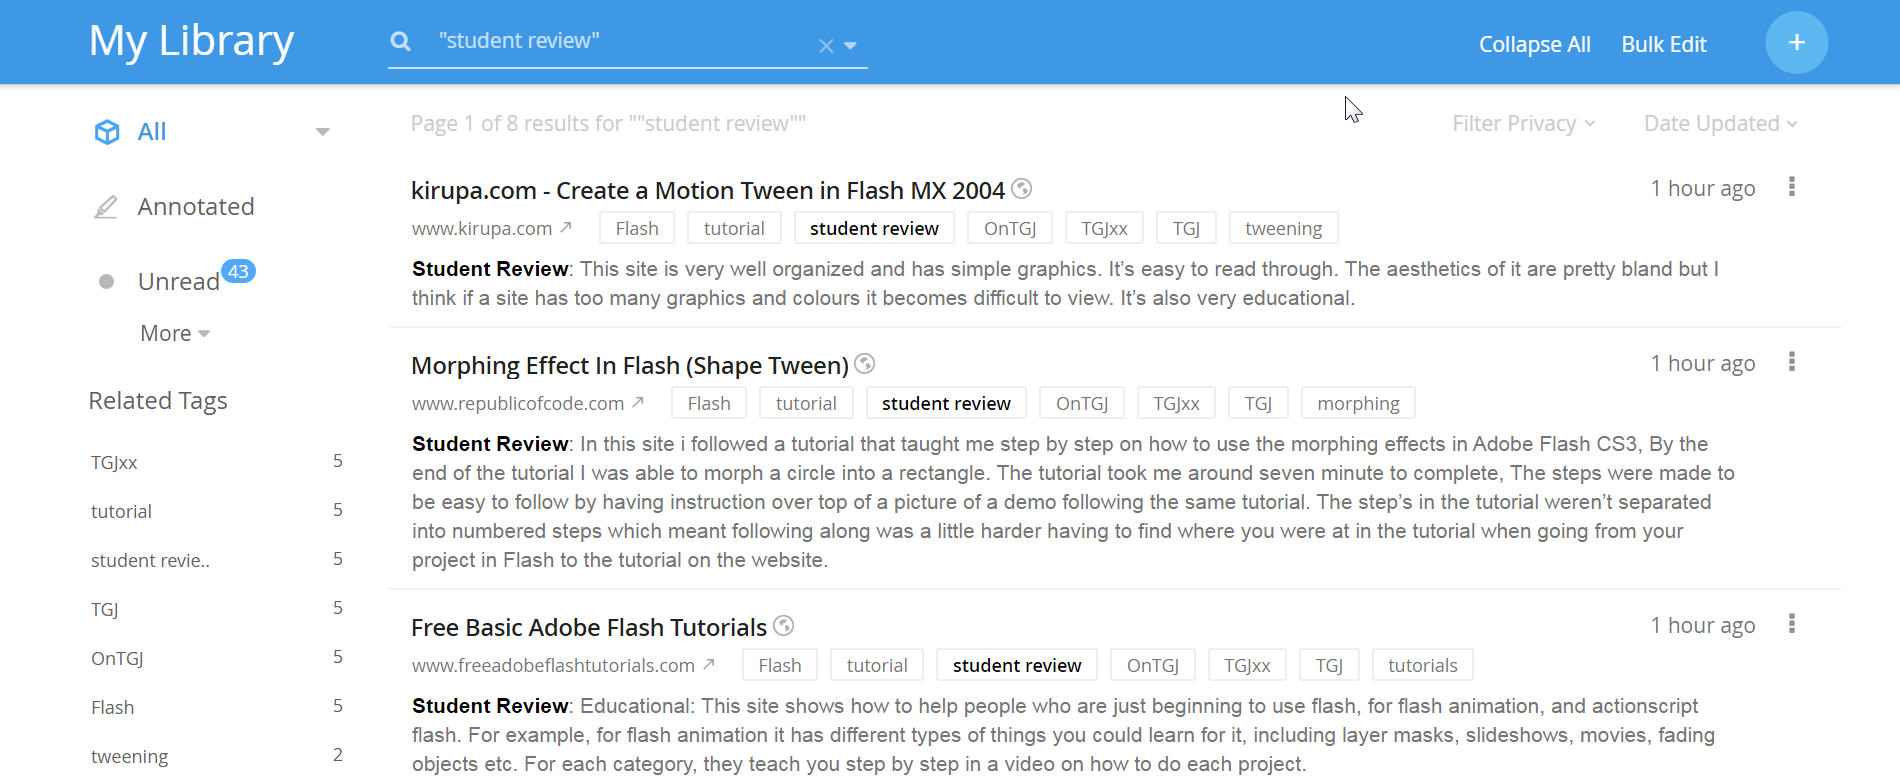Click the globe icon beside Morphing Effect title
The height and width of the screenshot is (780, 1900).
865,363
